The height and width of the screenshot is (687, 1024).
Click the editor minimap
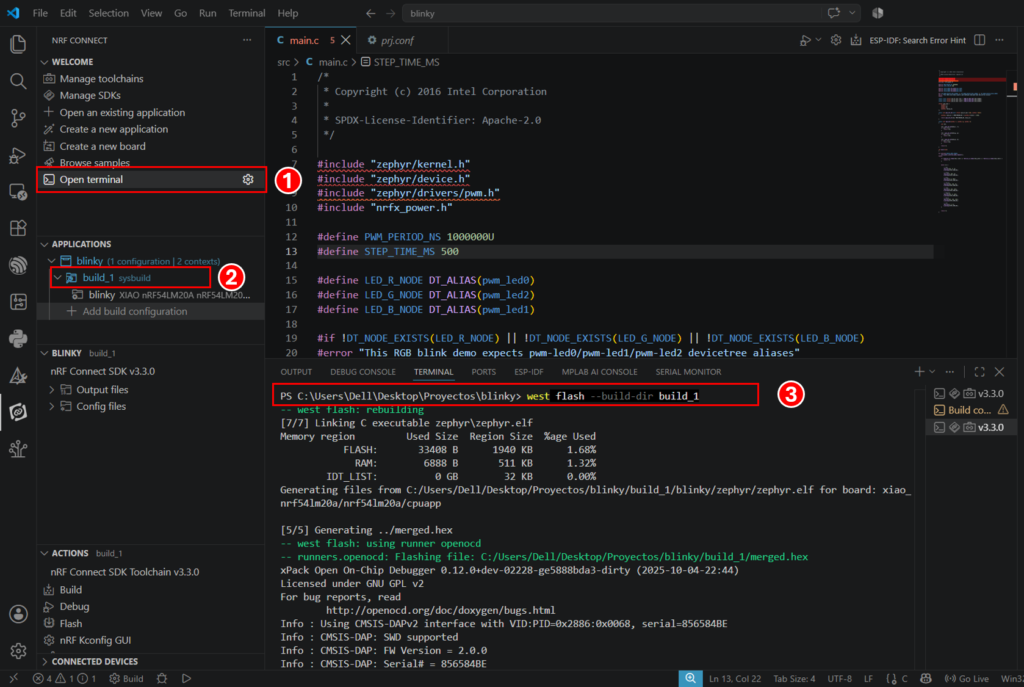[x=970, y=140]
